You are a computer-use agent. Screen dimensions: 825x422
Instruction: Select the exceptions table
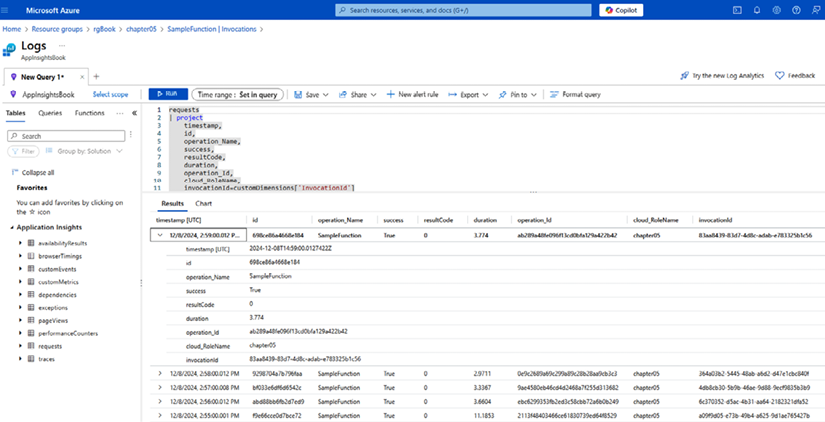53,308
